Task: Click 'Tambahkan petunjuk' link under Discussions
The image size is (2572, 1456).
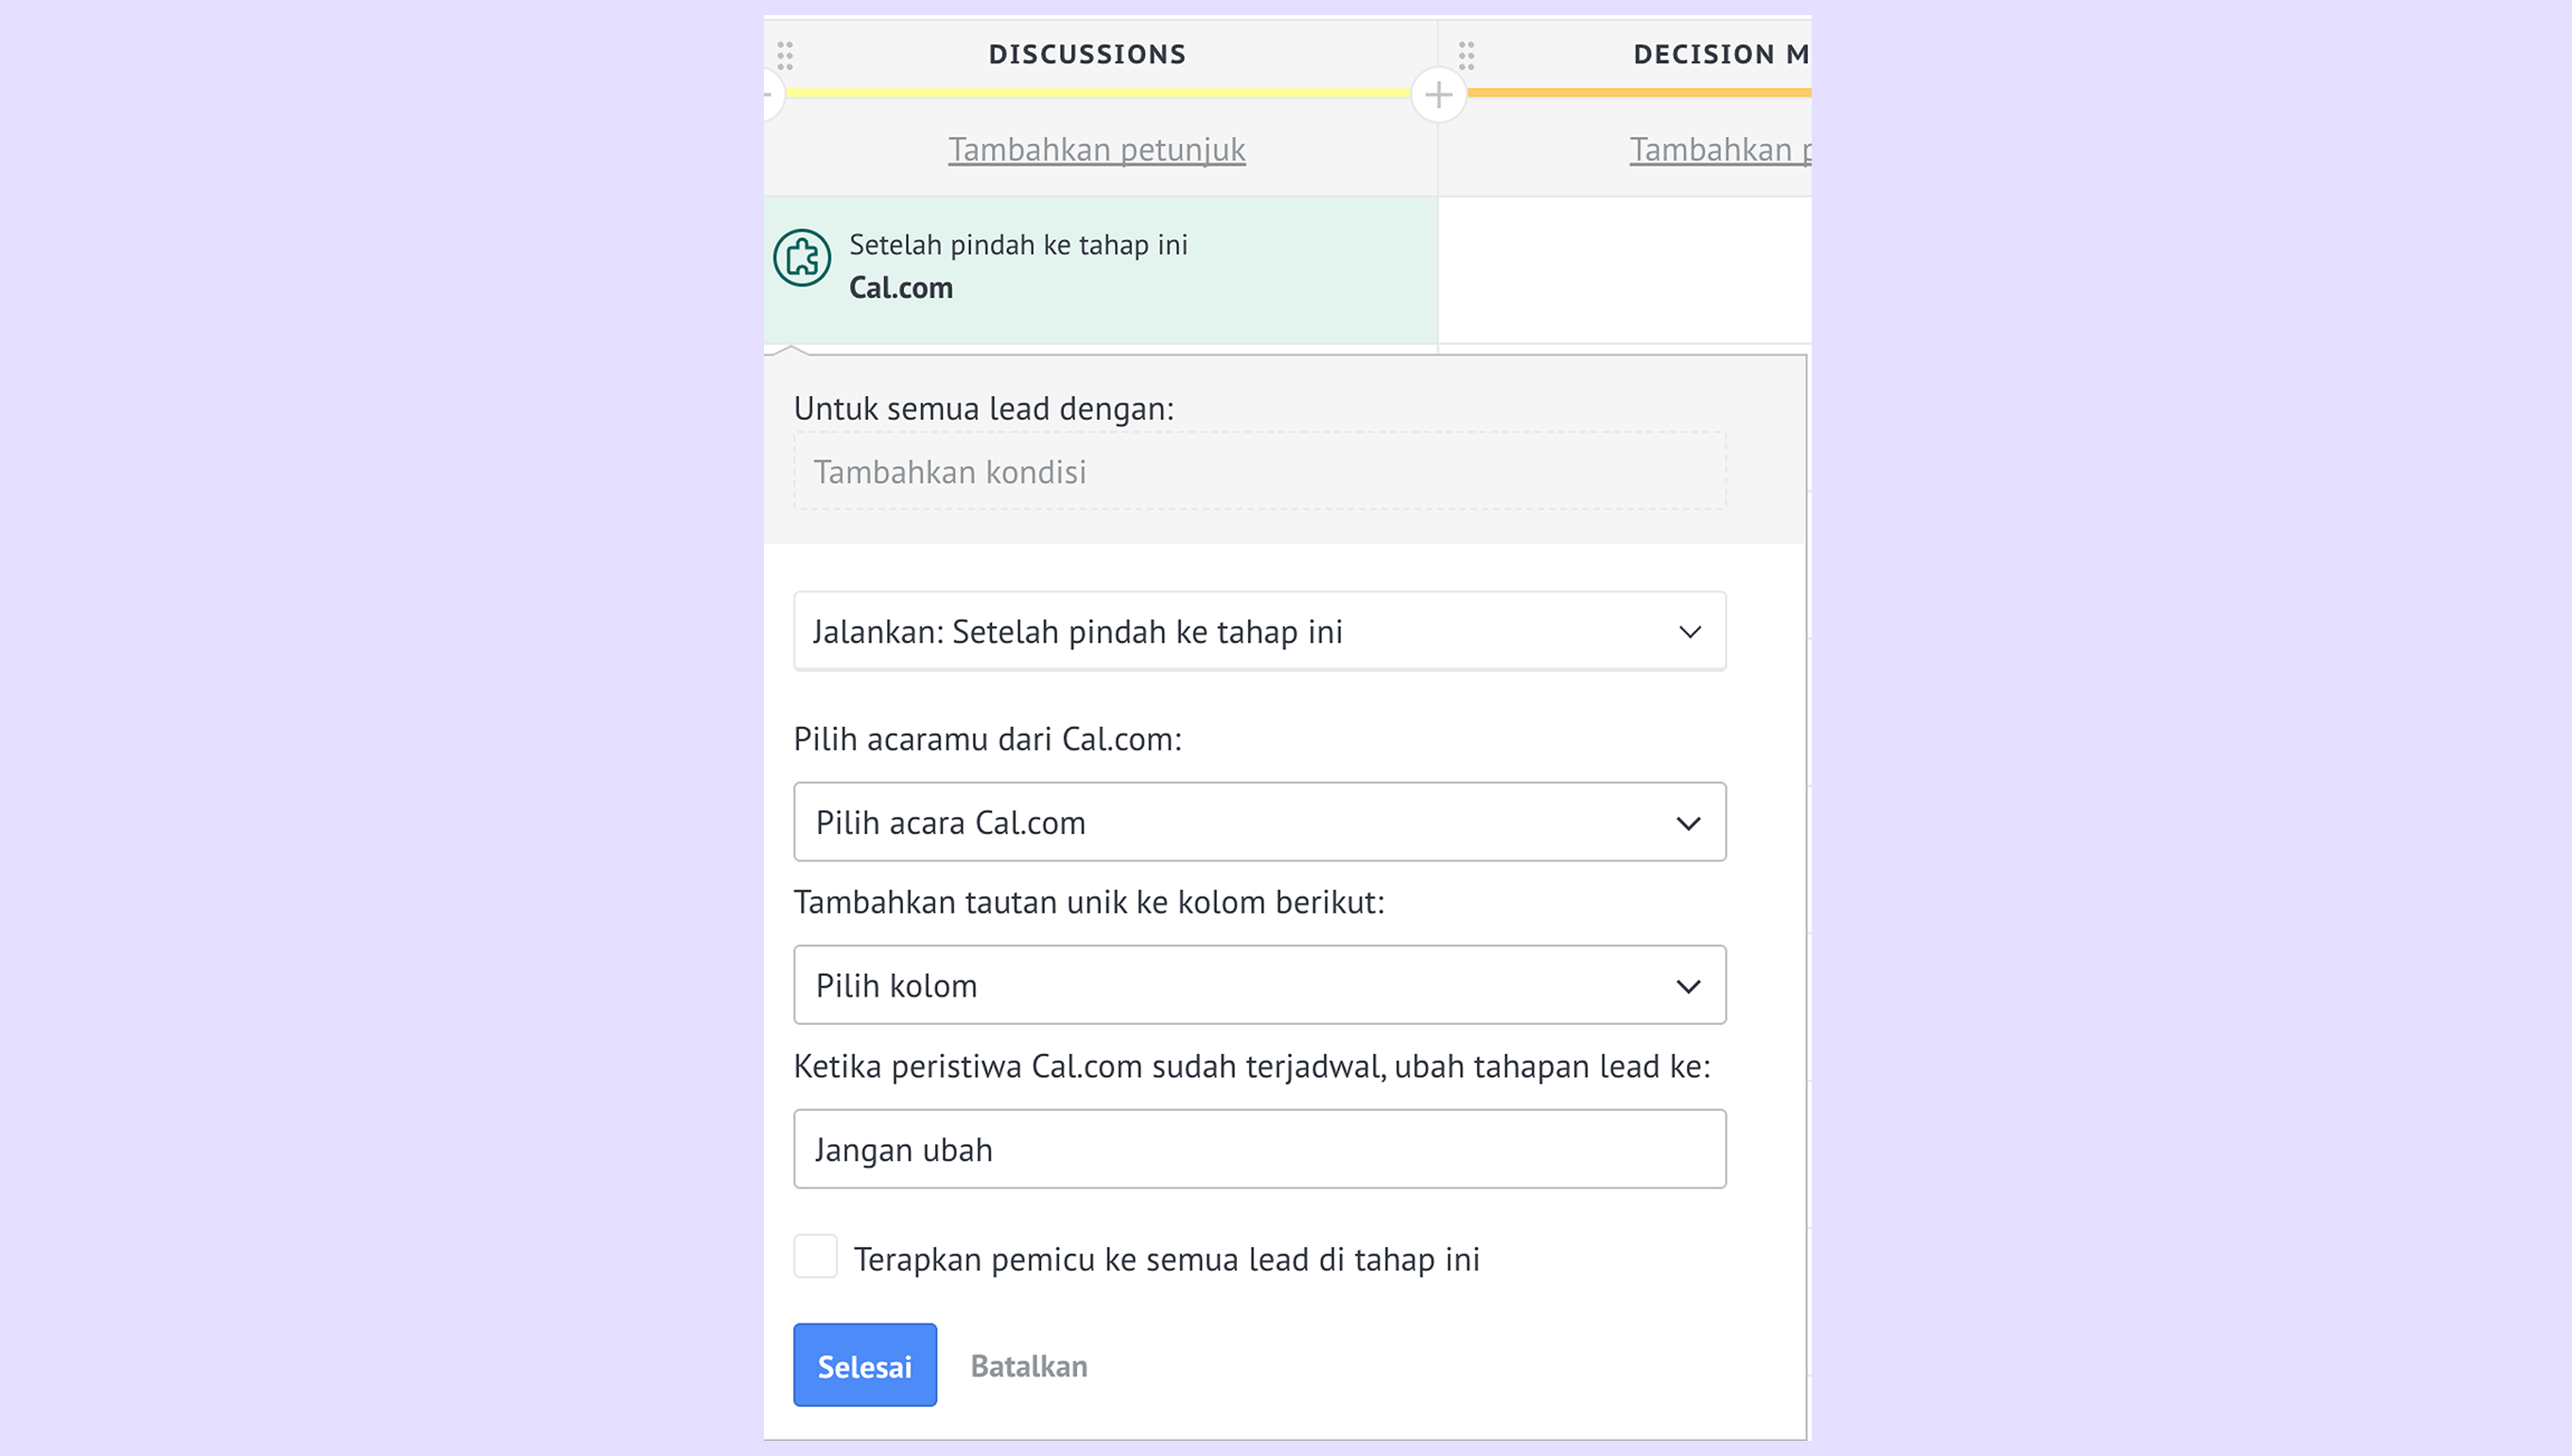Action: coord(1096,150)
